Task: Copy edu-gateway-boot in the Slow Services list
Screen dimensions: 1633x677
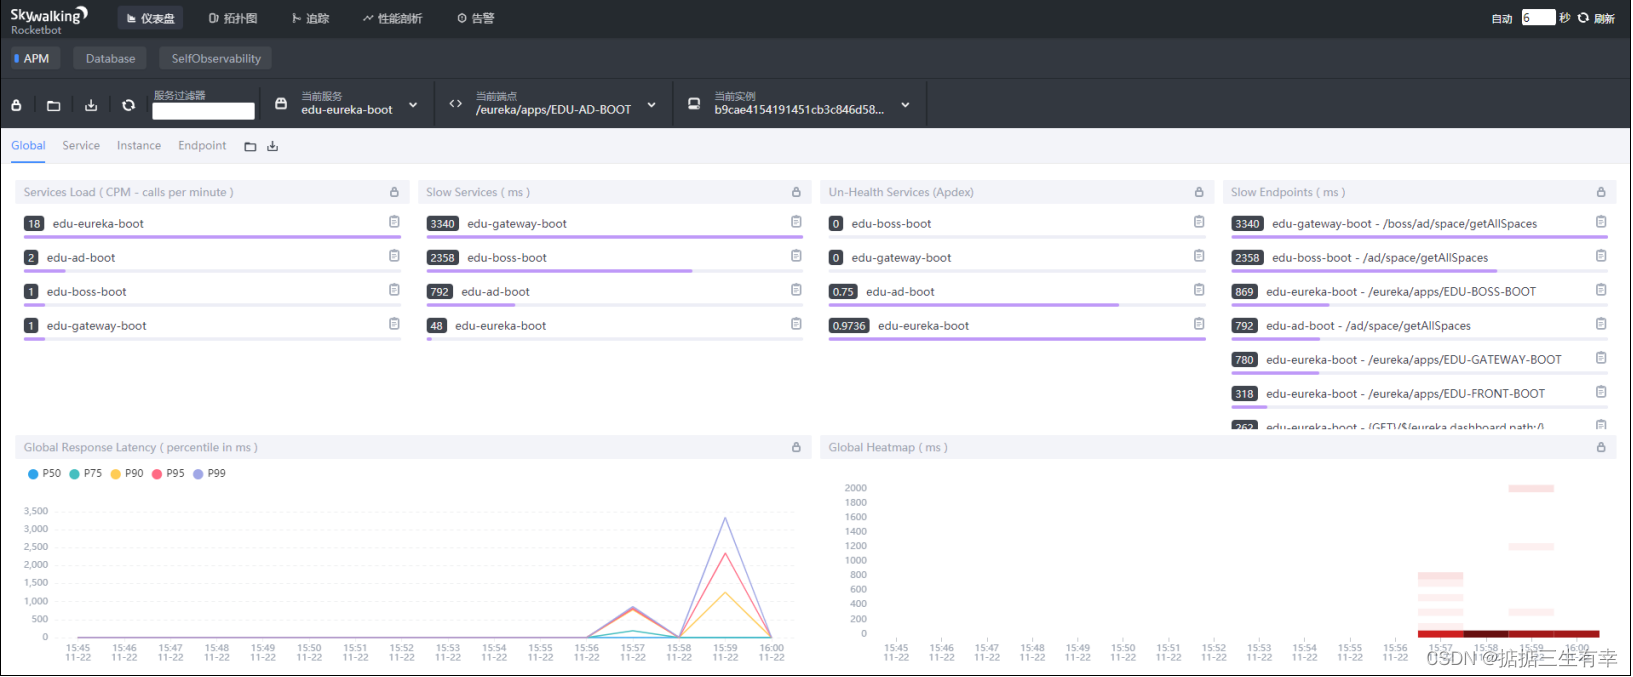Action: pyautogui.click(x=796, y=222)
